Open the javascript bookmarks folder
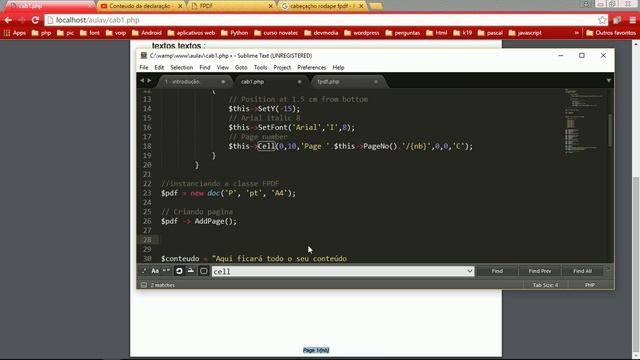Screen dimensions: 640x360 (525, 33)
